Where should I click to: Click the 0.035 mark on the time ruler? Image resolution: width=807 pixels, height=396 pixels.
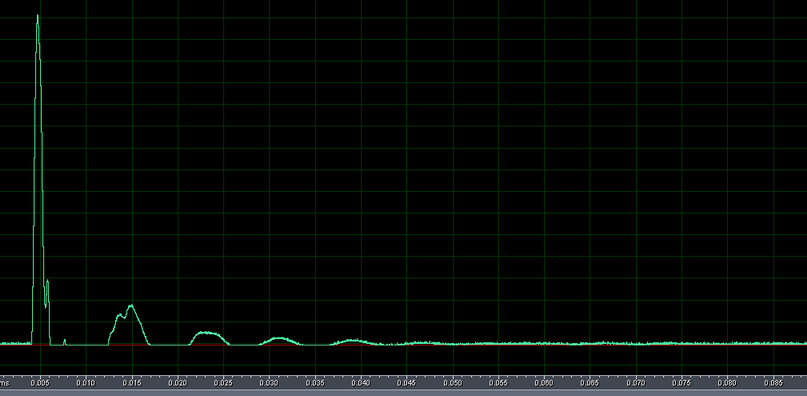pos(315,383)
